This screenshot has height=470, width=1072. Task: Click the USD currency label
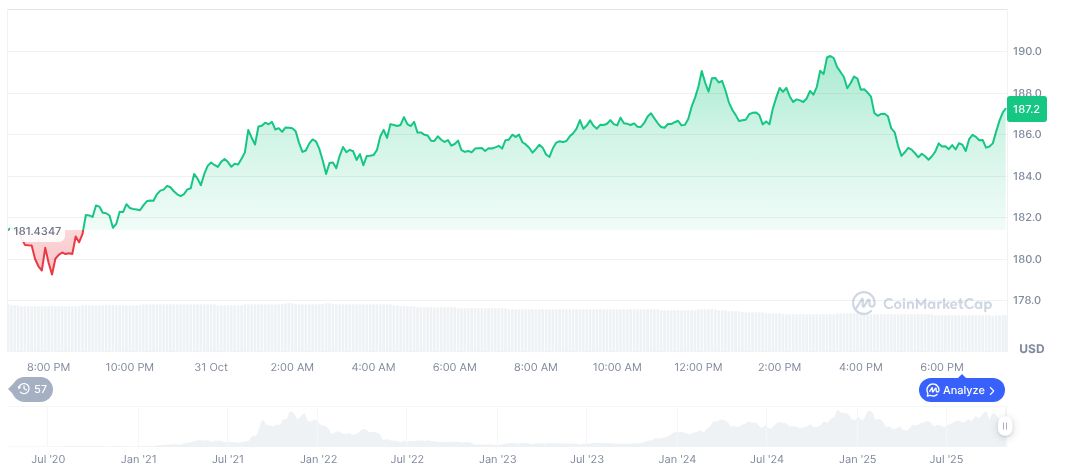pyautogui.click(x=1031, y=349)
